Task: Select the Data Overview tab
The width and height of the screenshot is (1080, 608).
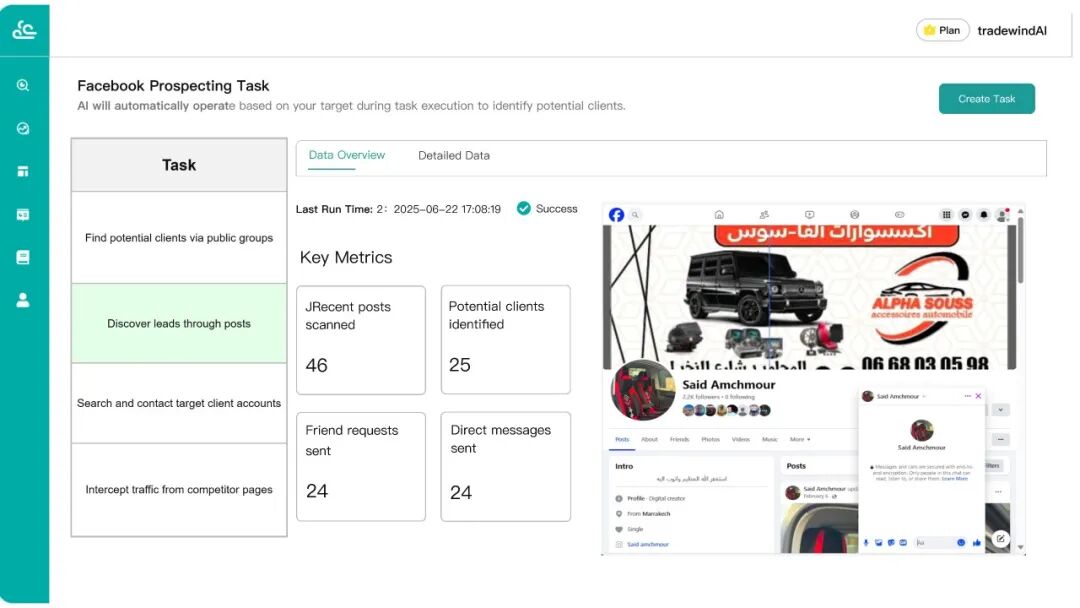Action: (x=346, y=155)
